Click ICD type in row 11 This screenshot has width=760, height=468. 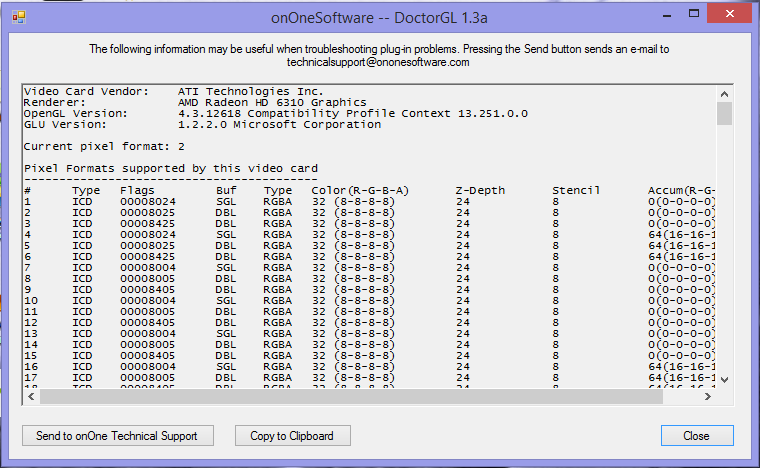[82, 312]
